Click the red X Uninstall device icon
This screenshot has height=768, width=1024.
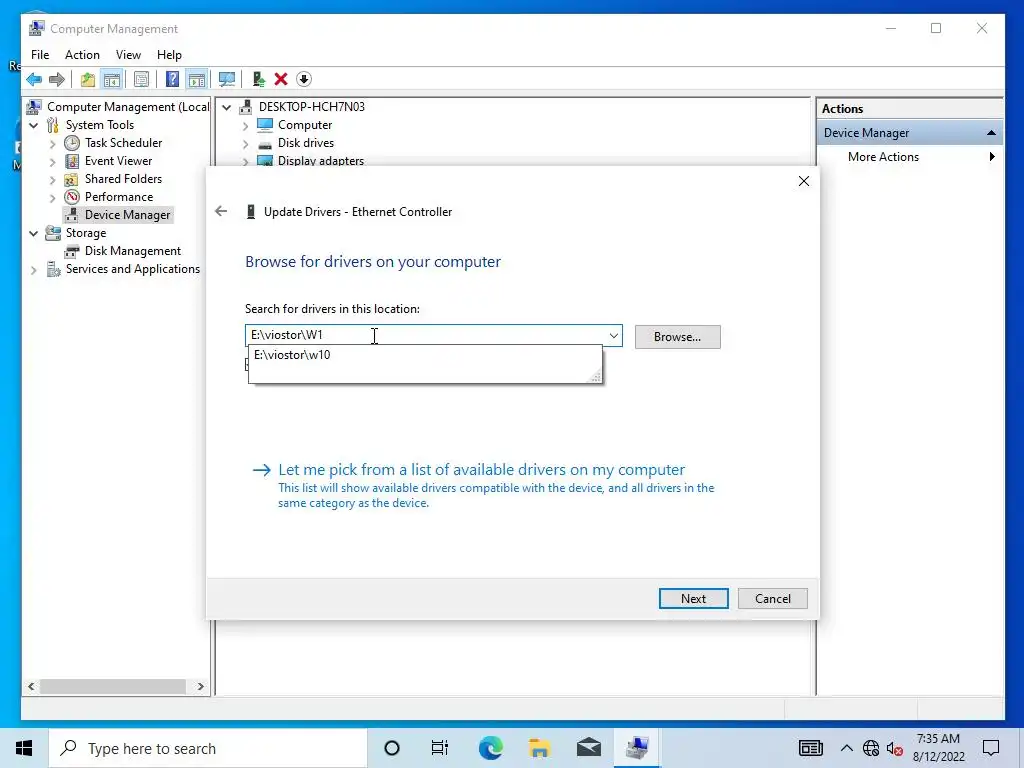281,80
